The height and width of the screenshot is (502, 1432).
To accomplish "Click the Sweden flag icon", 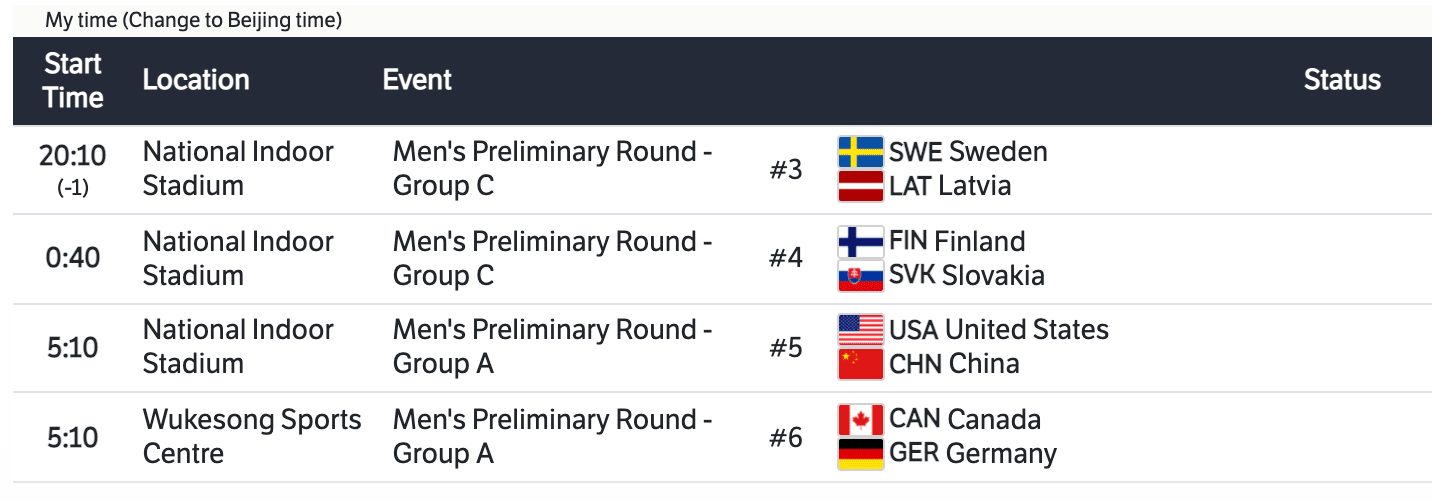I will coord(860,152).
